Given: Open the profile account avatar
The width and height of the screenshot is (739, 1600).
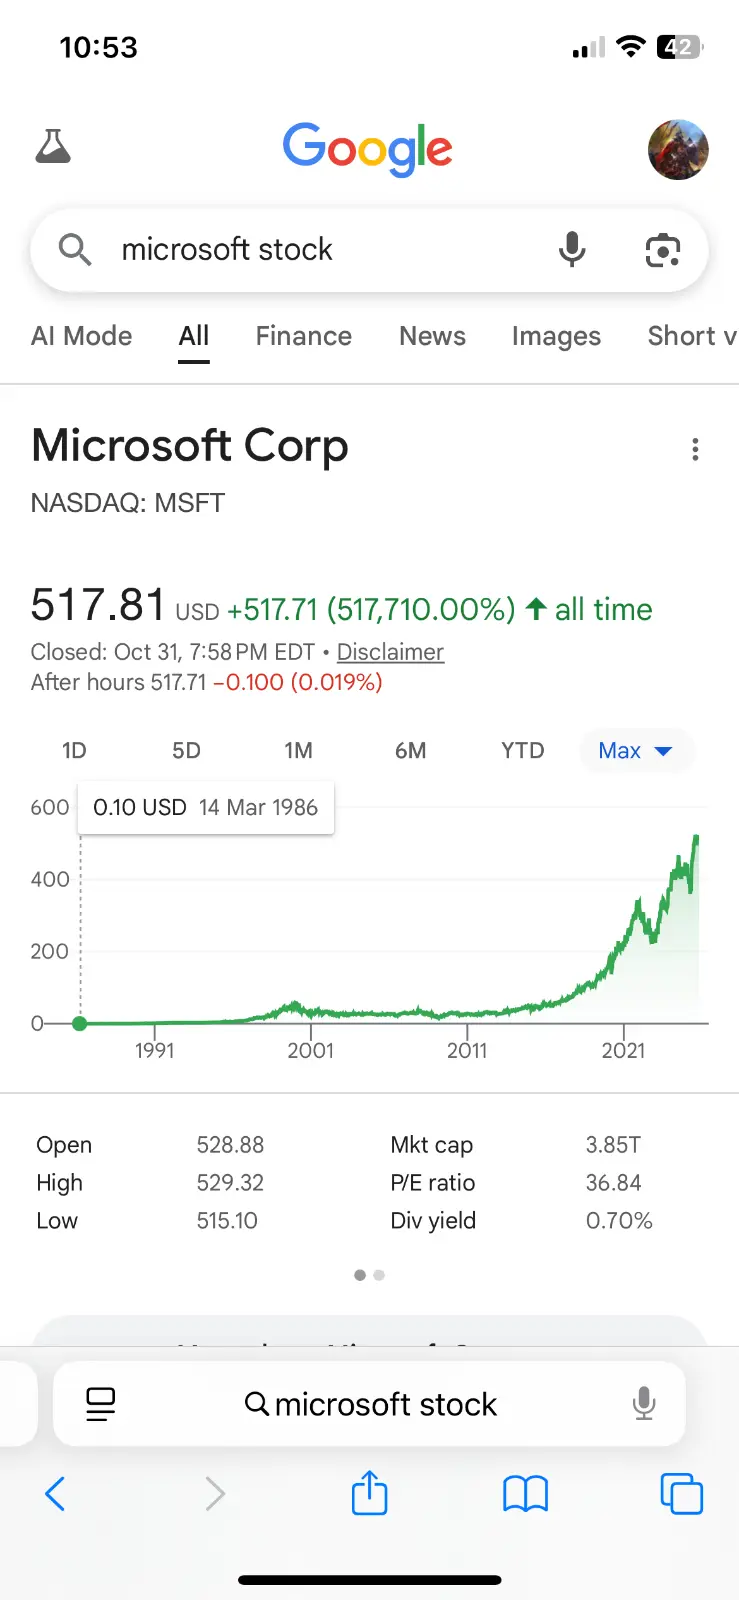Looking at the screenshot, I should tap(678, 149).
